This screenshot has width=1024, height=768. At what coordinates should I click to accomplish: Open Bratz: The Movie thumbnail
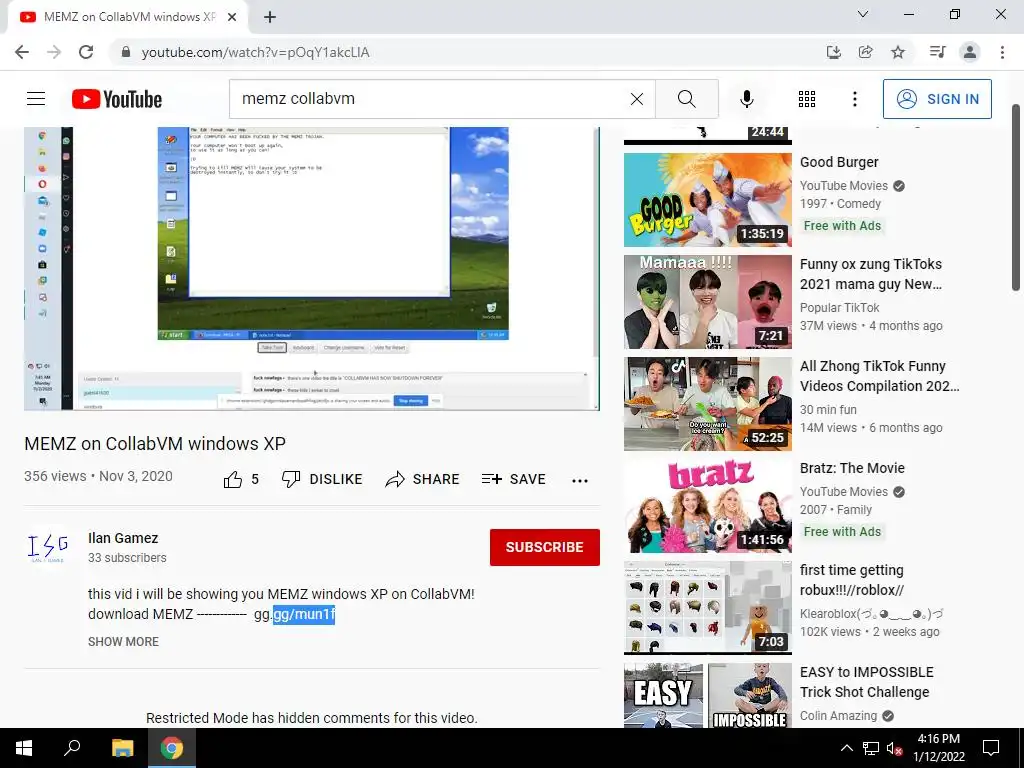click(707, 505)
